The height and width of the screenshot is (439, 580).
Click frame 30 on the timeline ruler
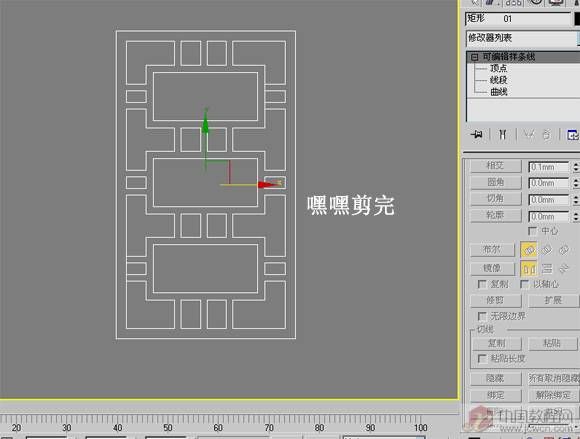67,428
